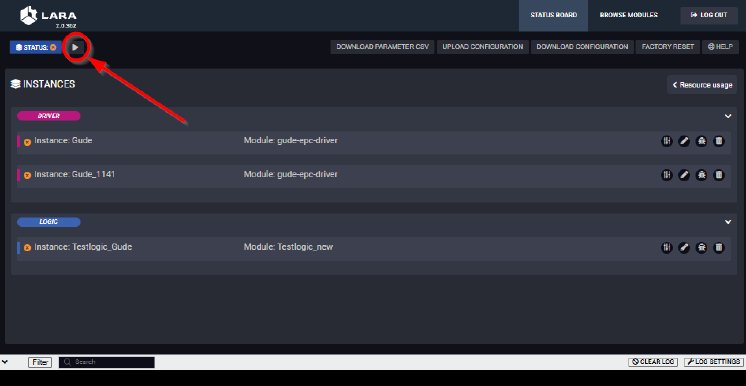Click the STATUS indicator badge
The height and width of the screenshot is (386, 746).
point(36,47)
